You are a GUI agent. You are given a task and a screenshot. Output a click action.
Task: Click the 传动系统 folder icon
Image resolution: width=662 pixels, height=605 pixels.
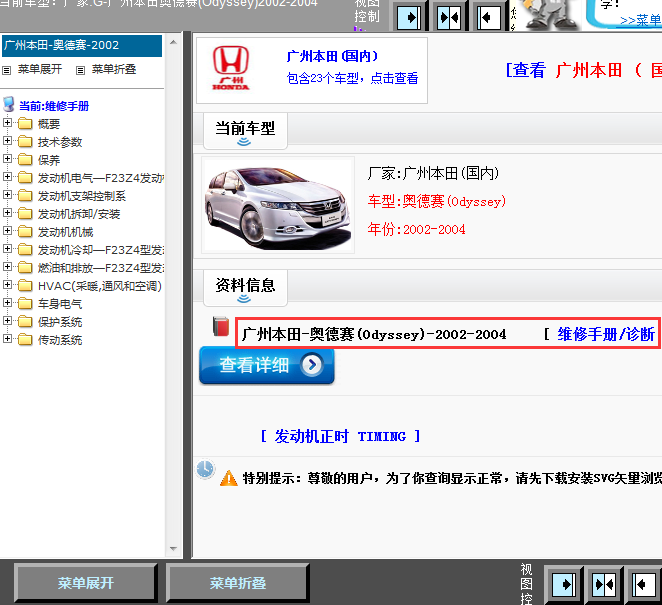click(25, 339)
